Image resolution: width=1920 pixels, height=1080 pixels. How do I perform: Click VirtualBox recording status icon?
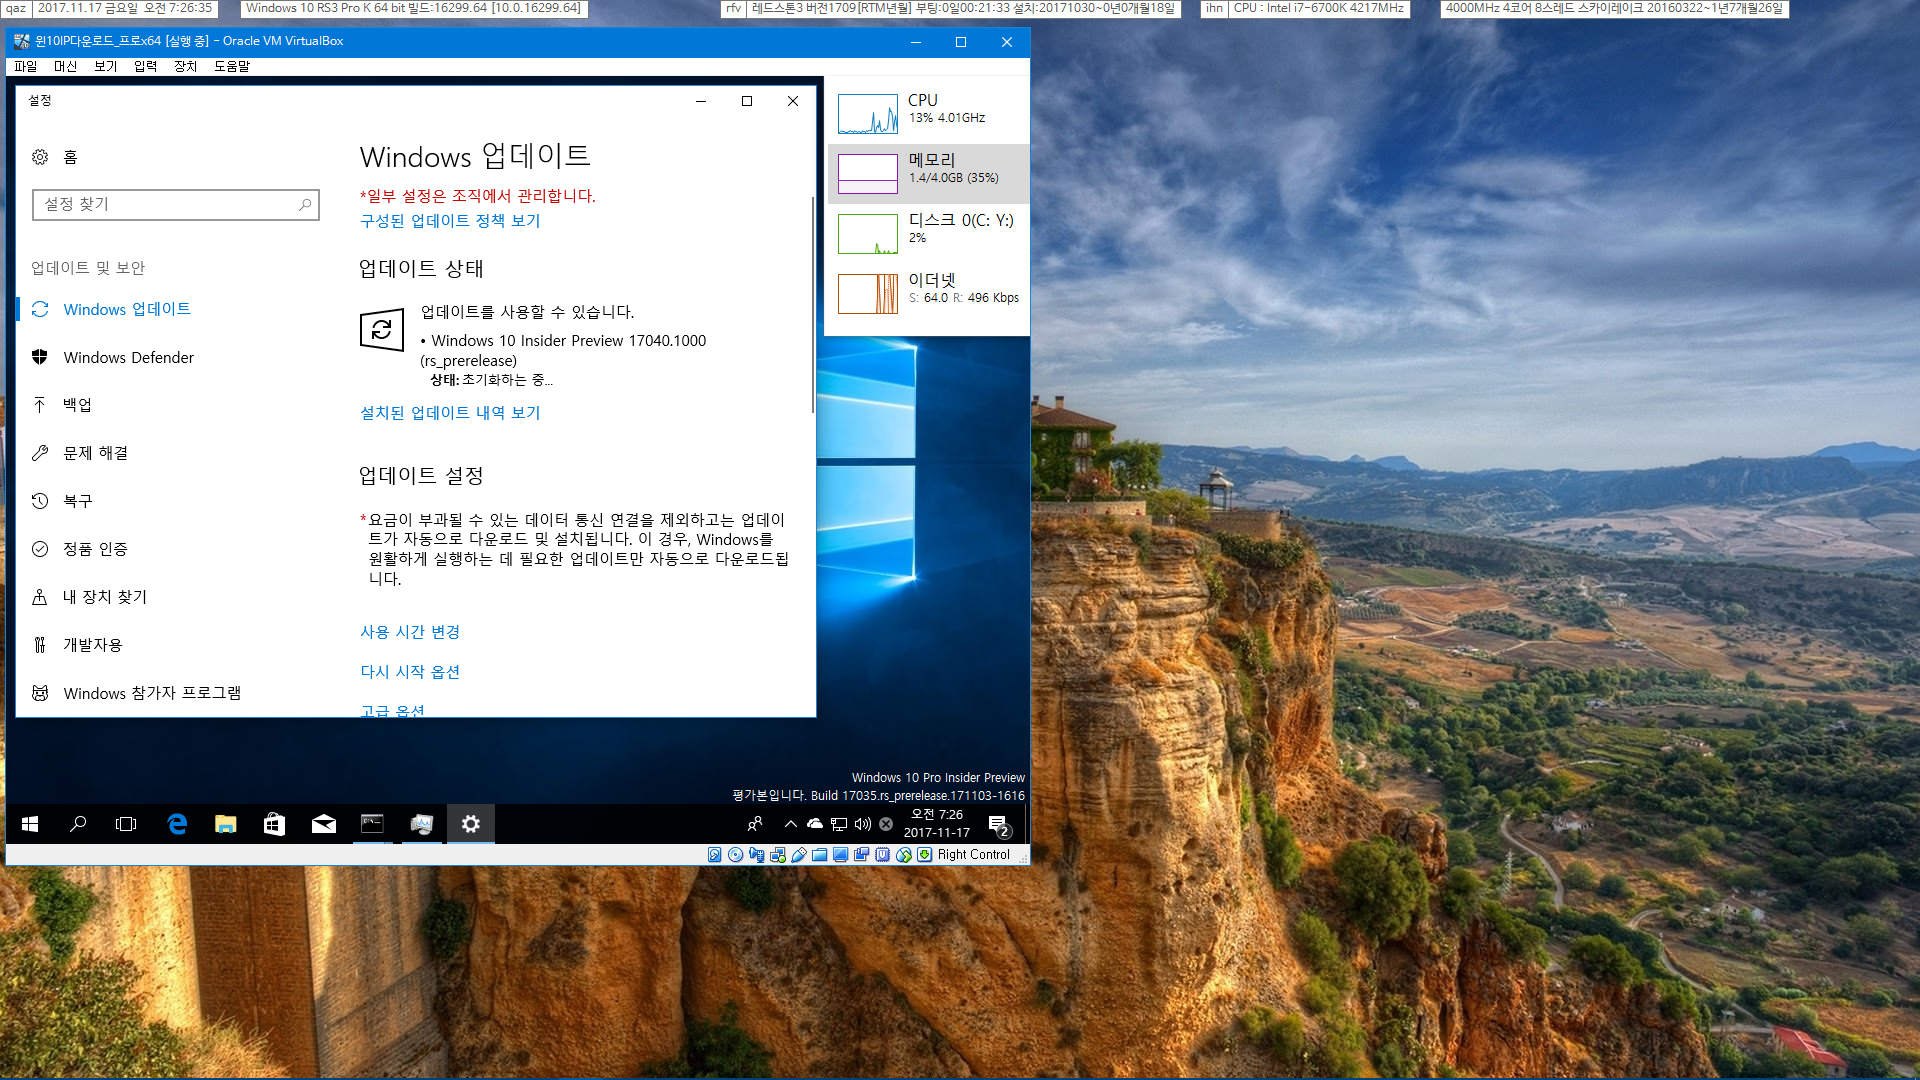[862, 855]
